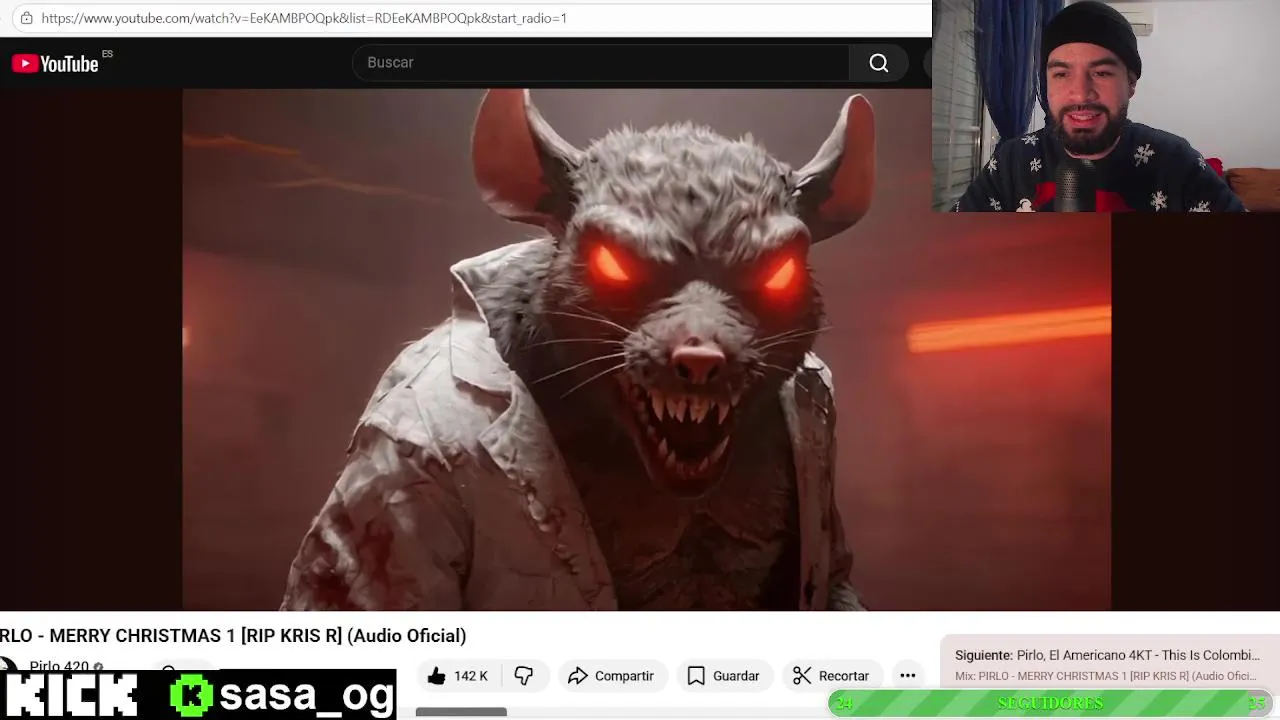Viewport: 1280px width, 720px height.
Task: Focus the Buscar search field
Action: coord(600,63)
